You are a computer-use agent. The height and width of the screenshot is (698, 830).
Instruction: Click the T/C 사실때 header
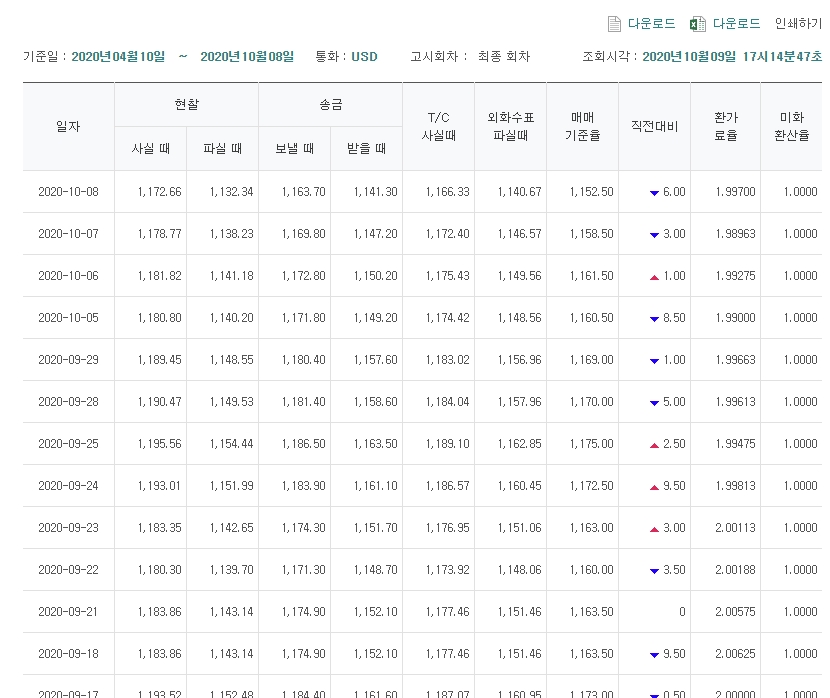coord(438,126)
